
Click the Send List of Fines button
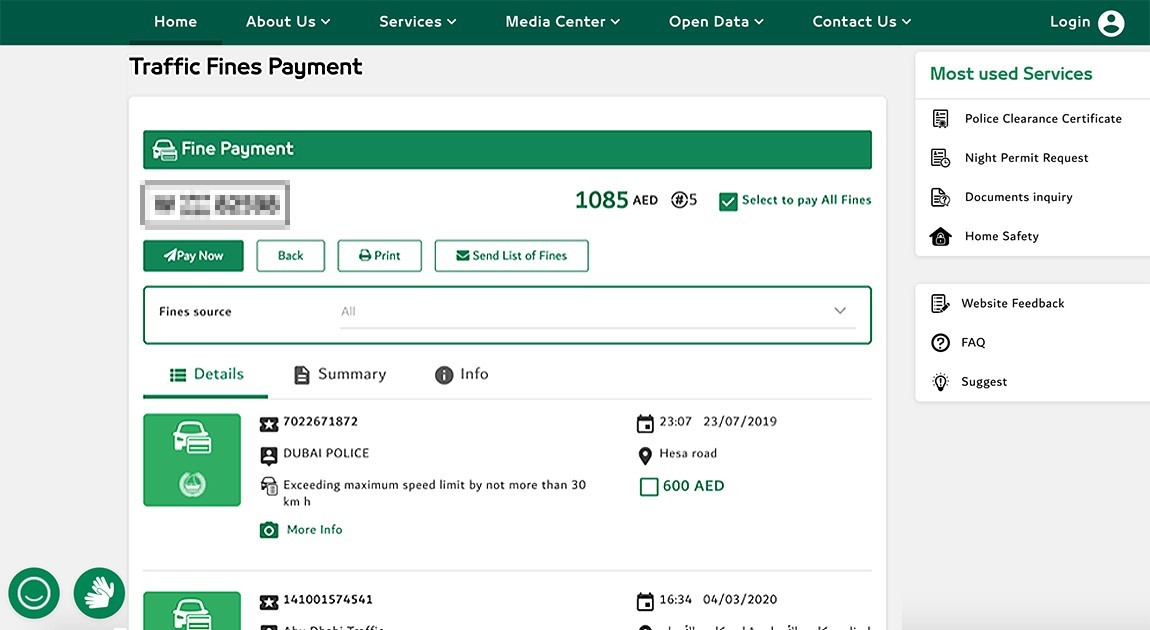tap(511, 256)
